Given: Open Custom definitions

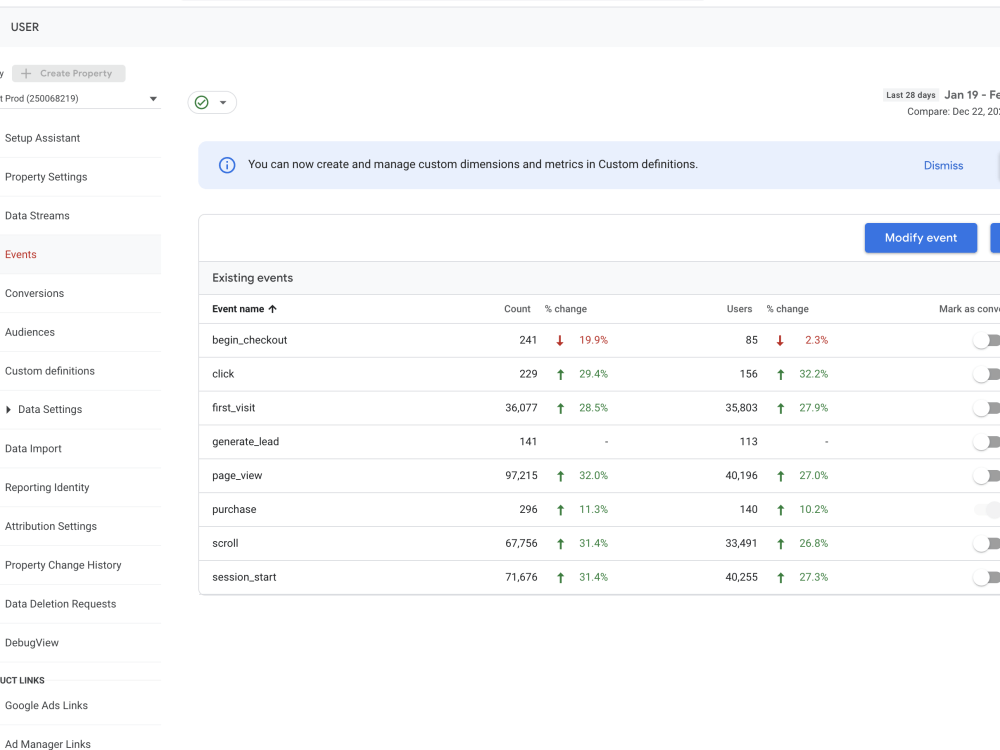Looking at the screenshot, I should coord(51,371).
